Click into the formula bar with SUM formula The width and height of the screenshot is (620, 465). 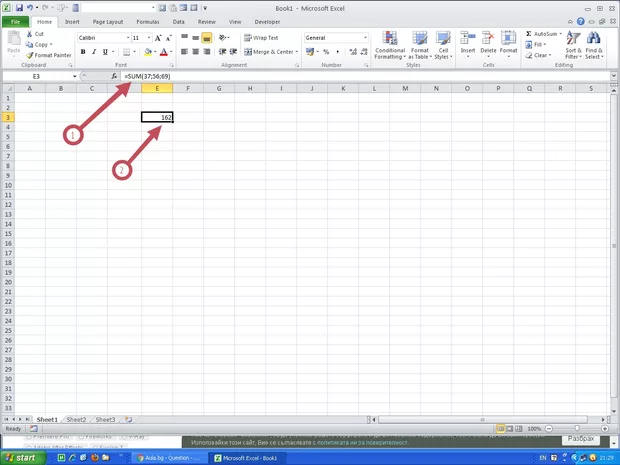coord(366,76)
